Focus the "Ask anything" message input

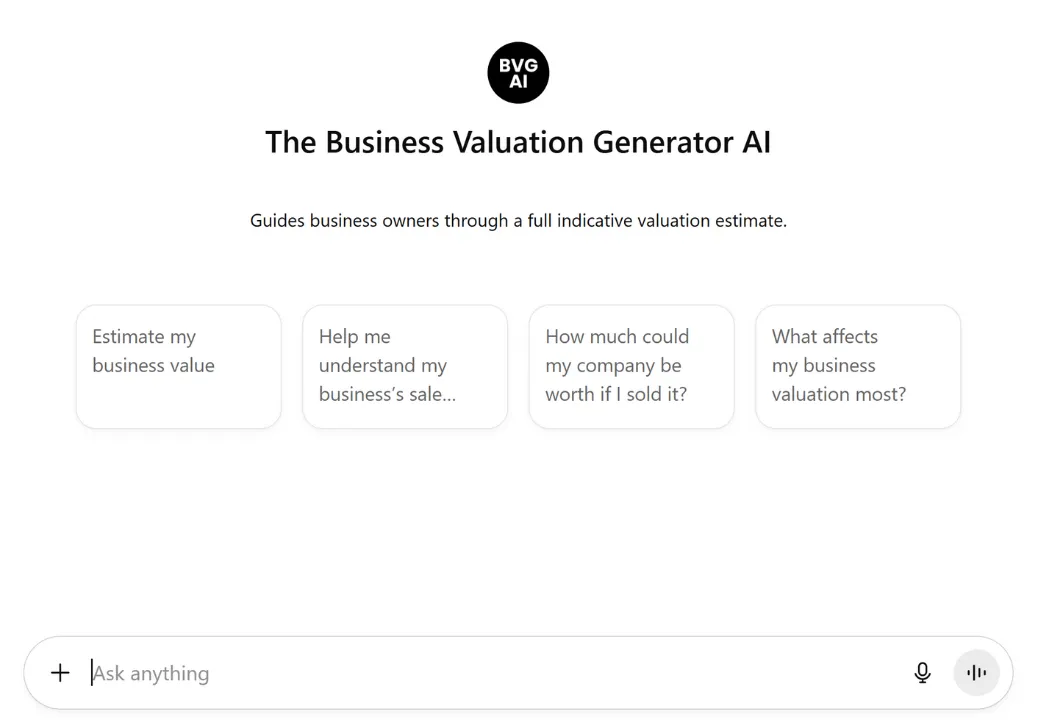[x=490, y=673]
